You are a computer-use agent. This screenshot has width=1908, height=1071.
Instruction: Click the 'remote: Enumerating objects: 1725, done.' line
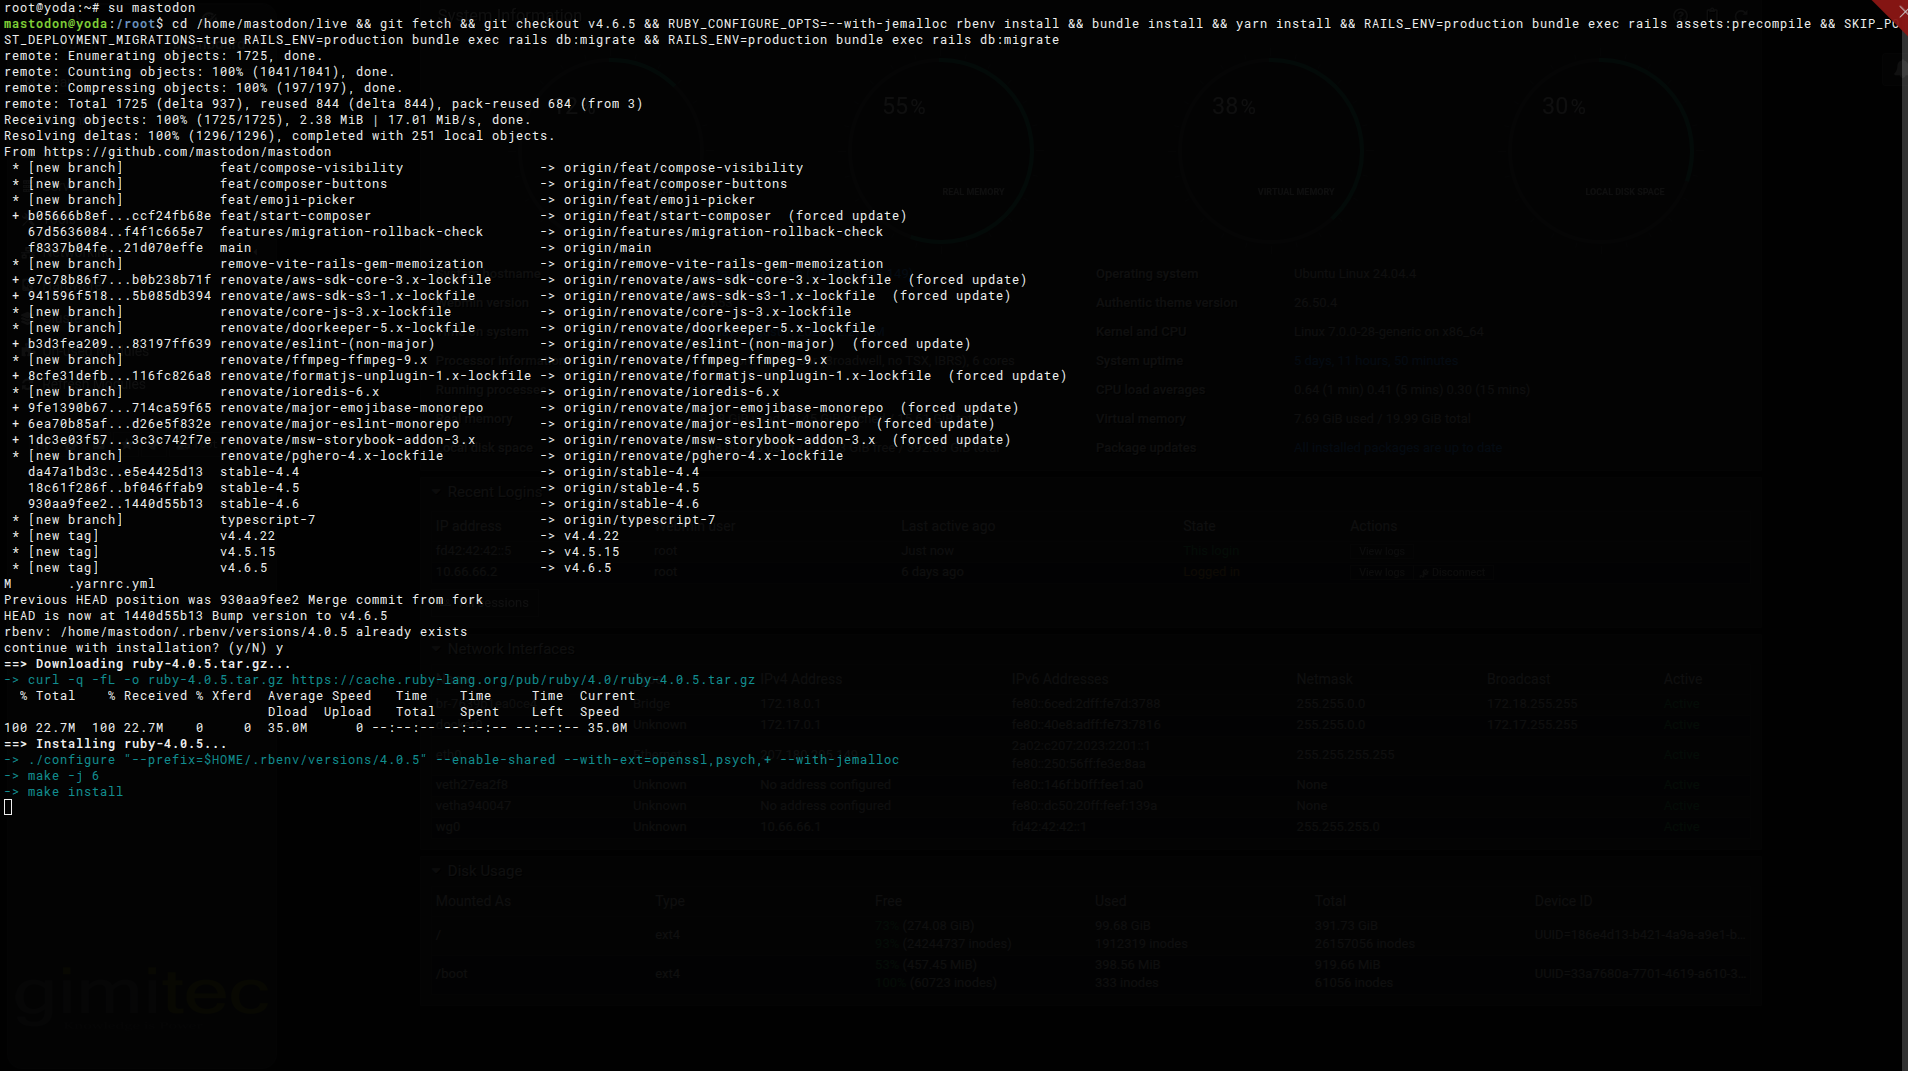tap(164, 56)
